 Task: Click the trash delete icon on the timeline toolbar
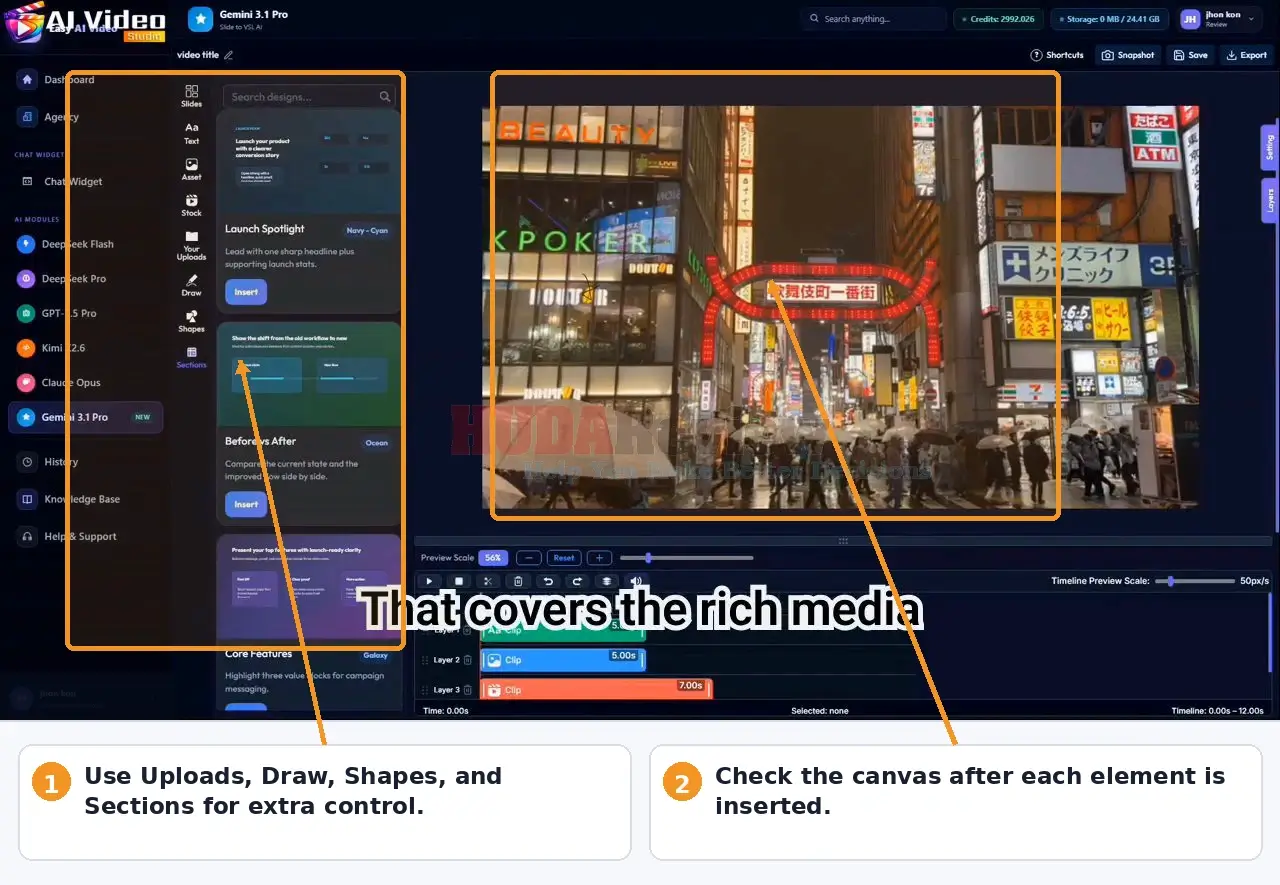[x=518, y=581]
